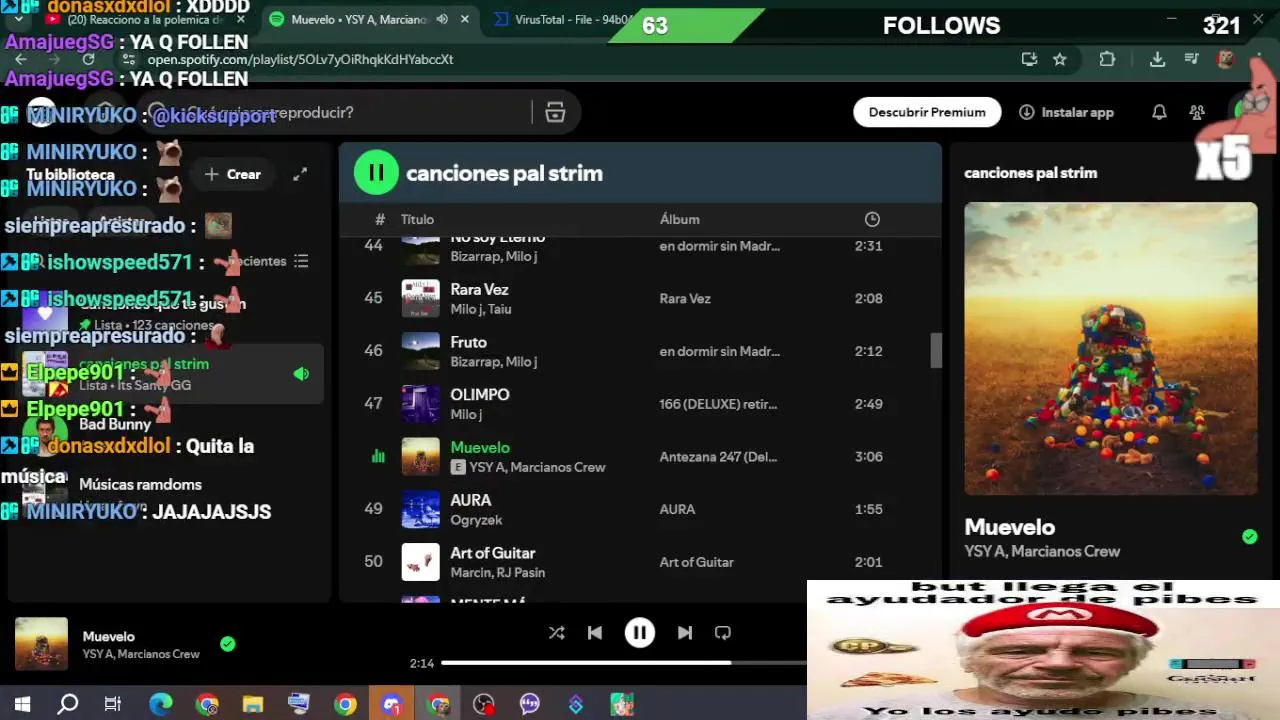Click the install-app icon in the address bar
Viewport: 1280px width, 720px height.
[x=1029, y=59]
